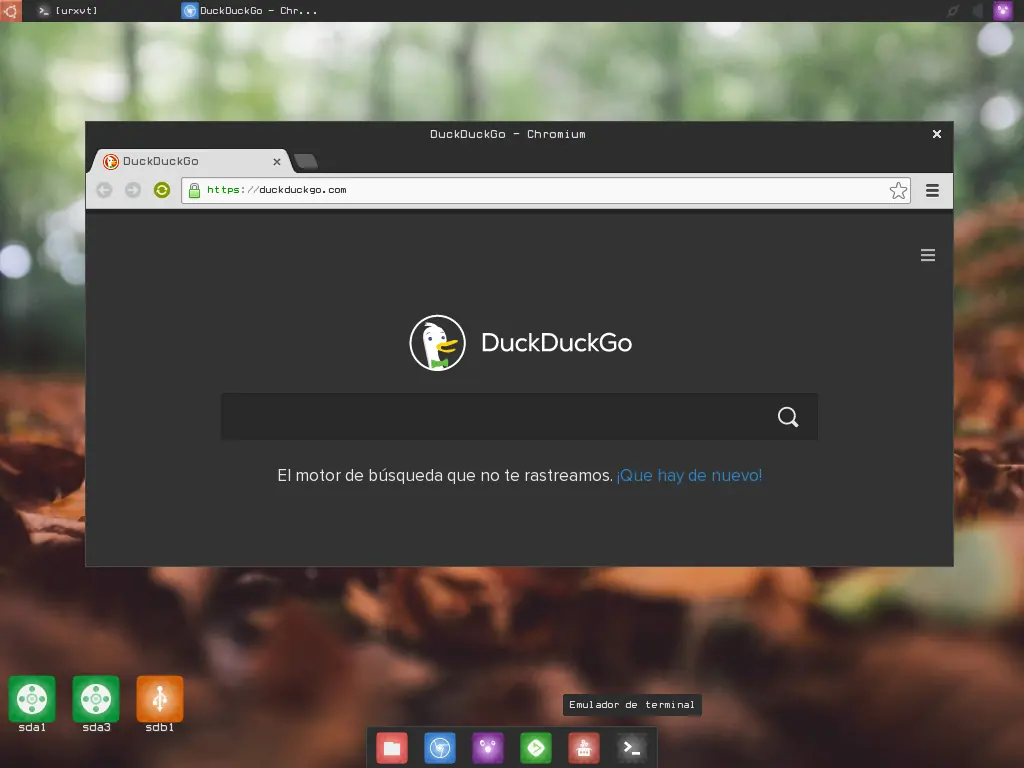This screenshot has width=1024, height=768.
Task: Click the URL address bar
Action: [545, 190]
